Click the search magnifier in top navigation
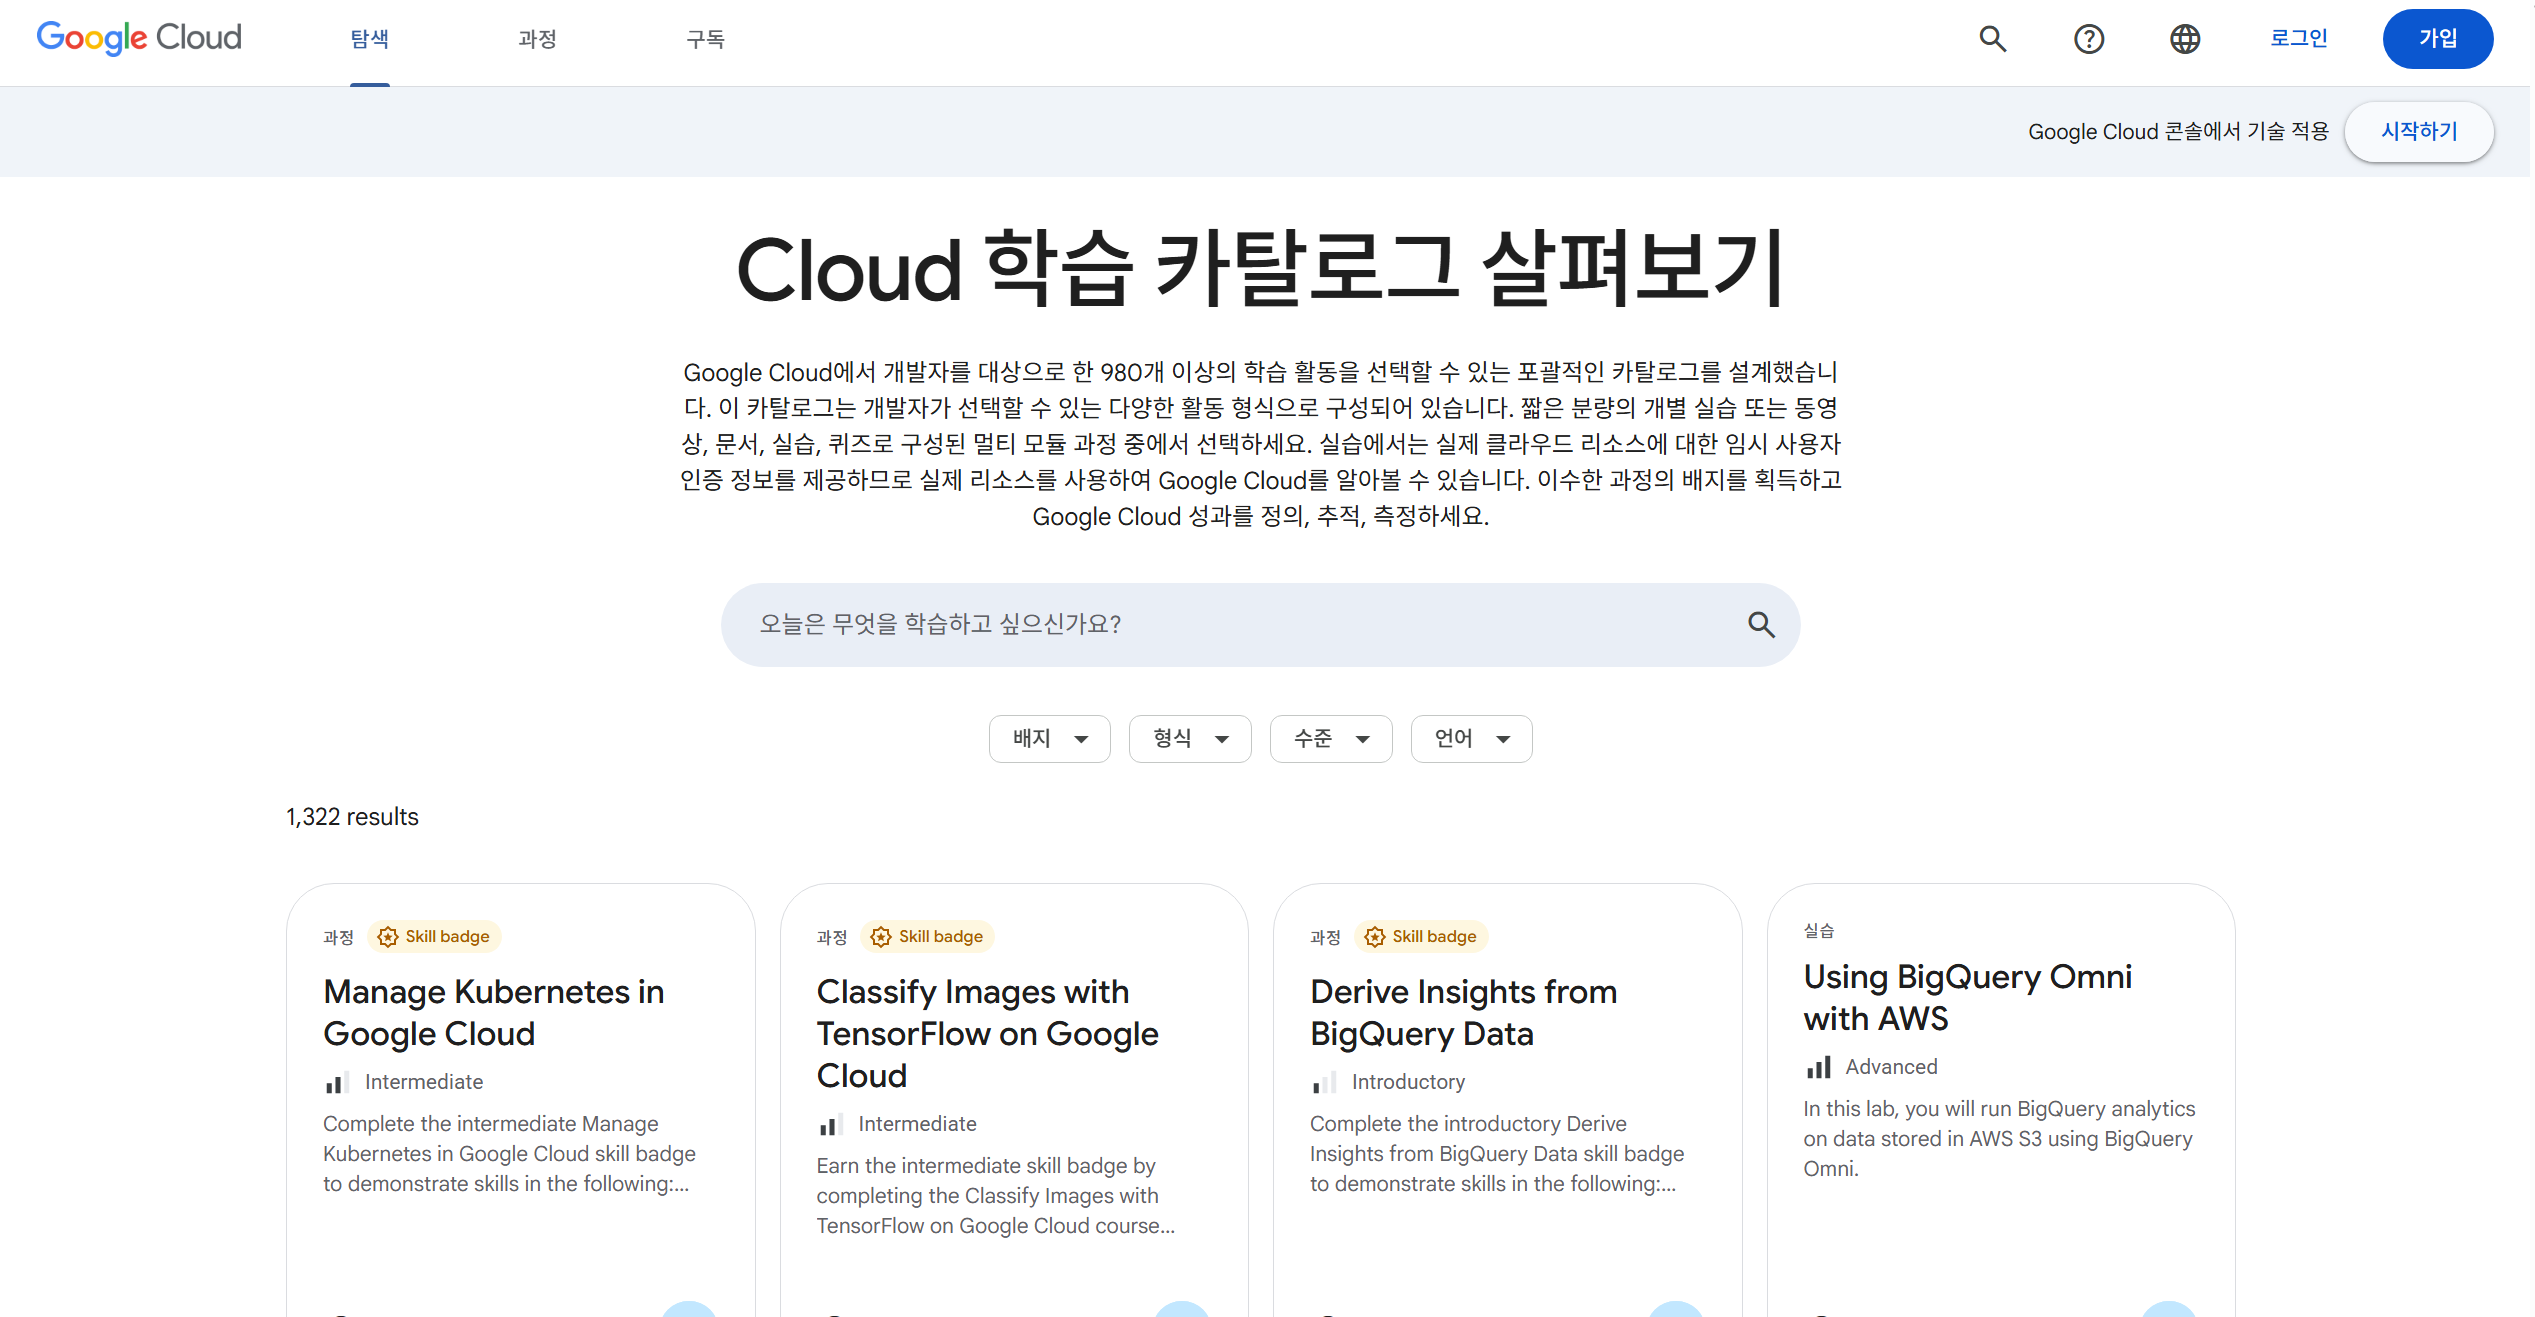This screenshot has width=2535, height=1317. [1992, 39]
